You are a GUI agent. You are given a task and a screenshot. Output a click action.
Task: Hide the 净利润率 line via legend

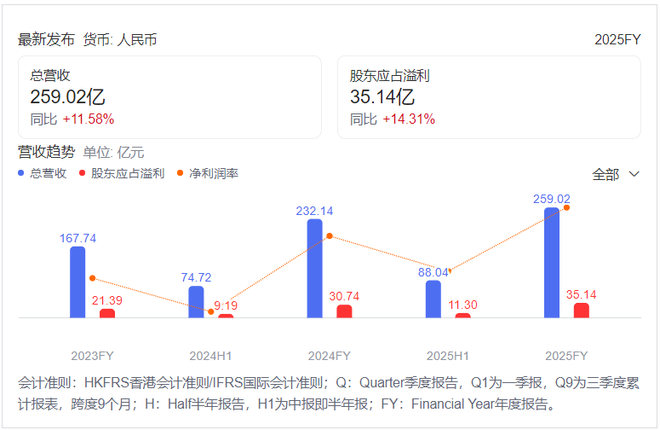tap(208, 174)
